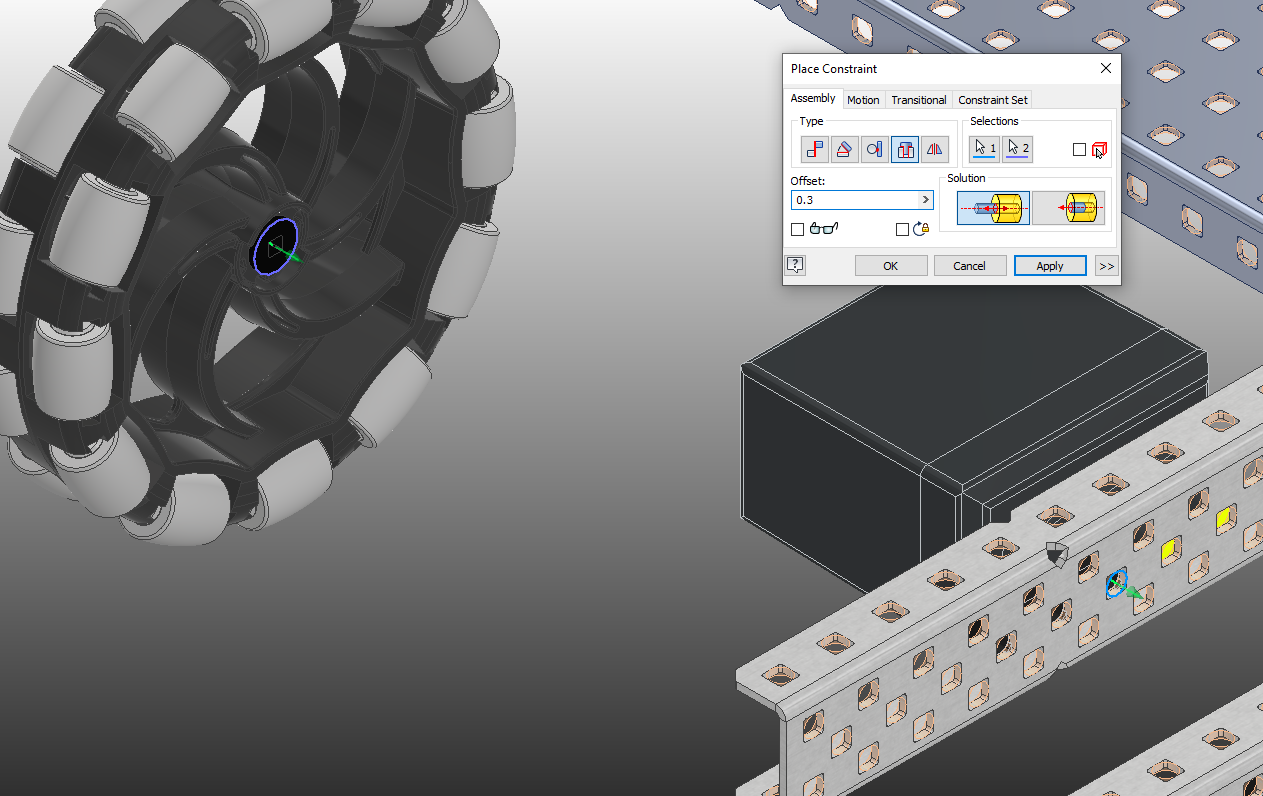
Task: Select the Symmetry constraint type
Action: (935, 149)
